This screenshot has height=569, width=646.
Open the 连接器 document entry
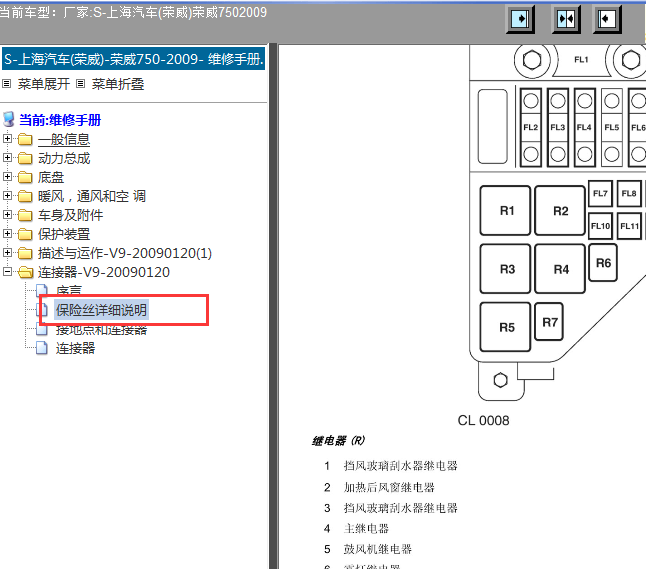[x=75, y=348]
